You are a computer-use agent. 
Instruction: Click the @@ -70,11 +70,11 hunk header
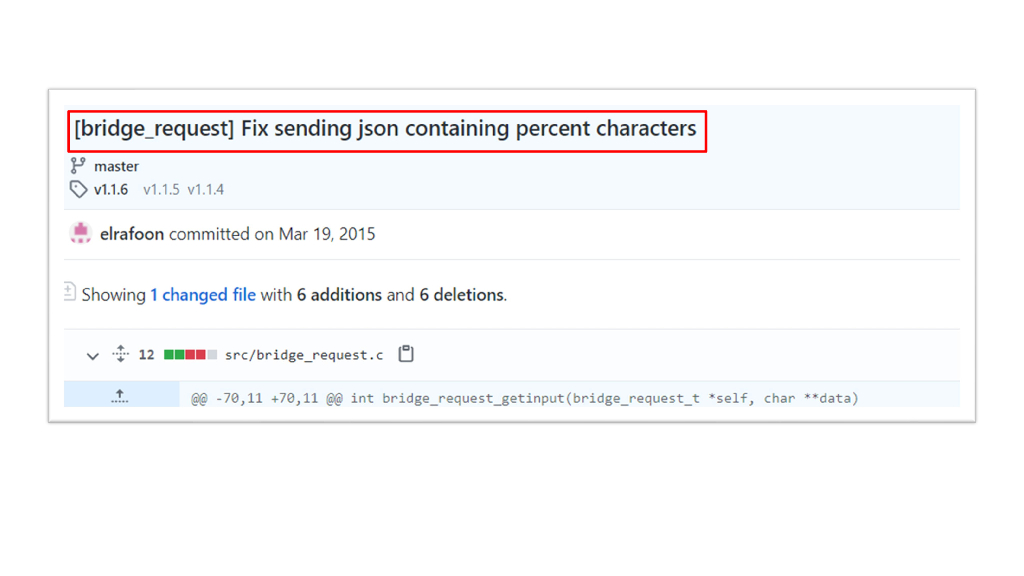click(524, 398)
